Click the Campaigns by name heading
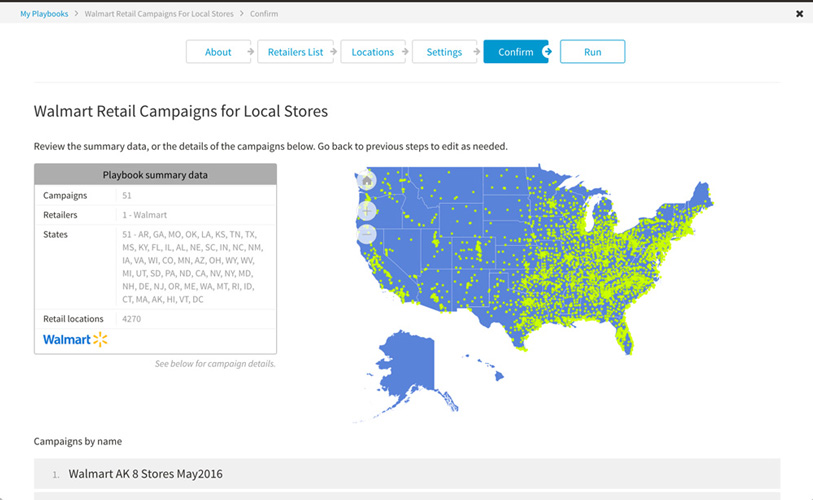 click(x=78, y=441)
